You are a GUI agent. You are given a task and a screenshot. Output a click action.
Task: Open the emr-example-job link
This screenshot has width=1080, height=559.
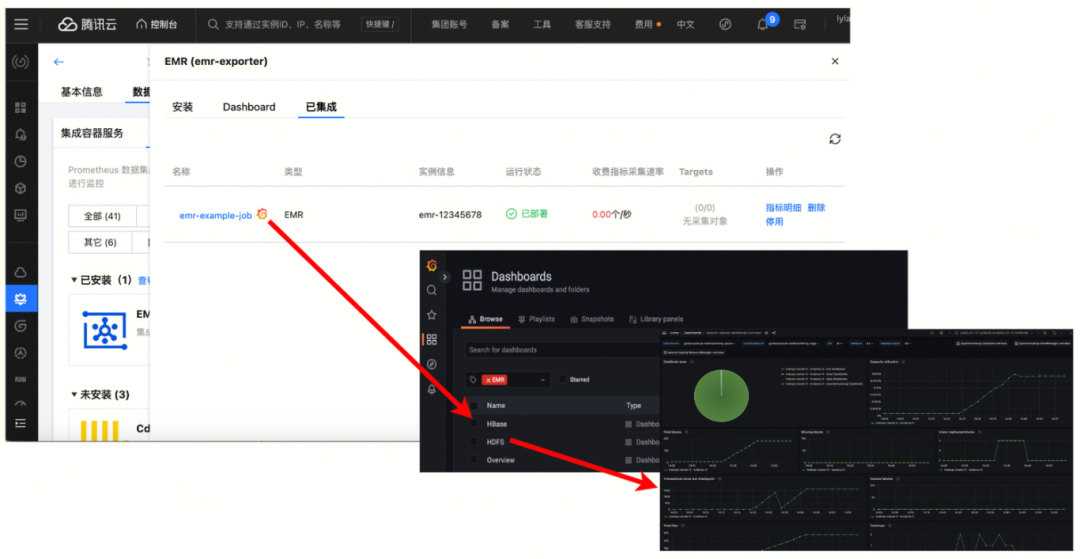tap(216, 215)
